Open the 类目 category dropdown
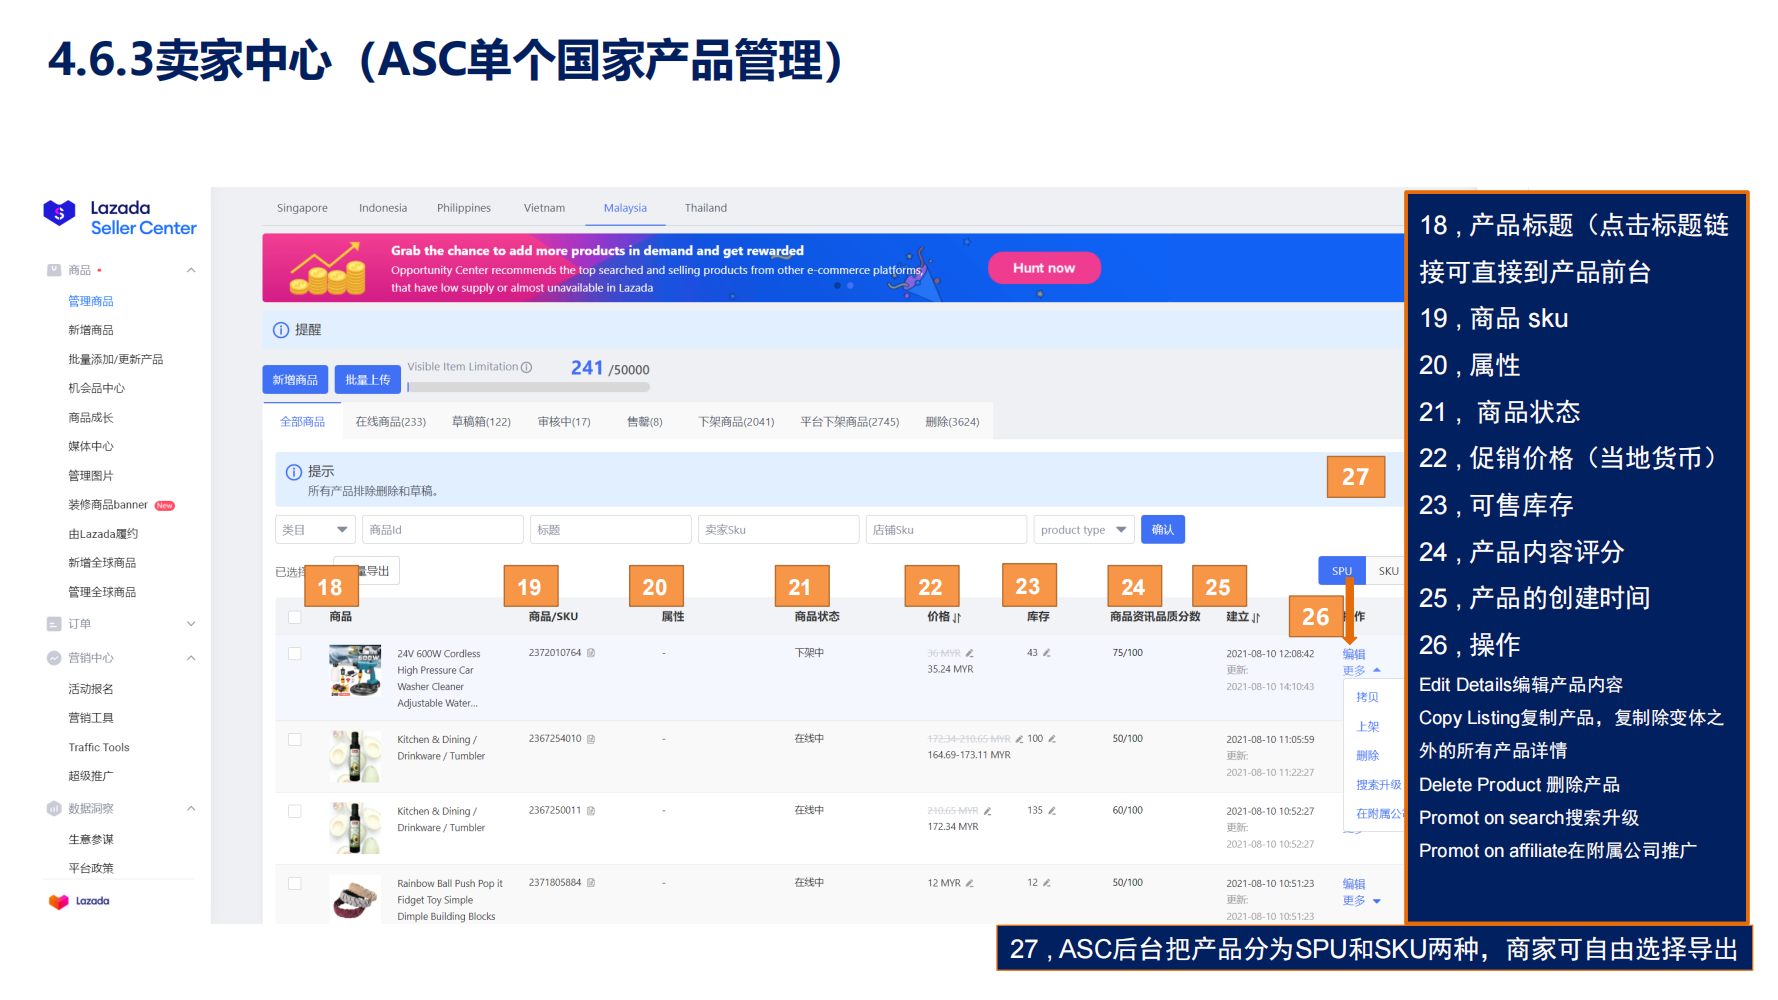This screenshot has height=1000, width=1778. coord(315,529)
